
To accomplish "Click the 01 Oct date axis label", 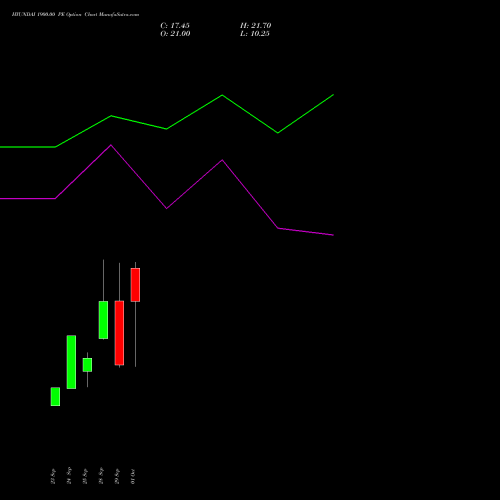I will pyautogui.click(x=133, y=477).
